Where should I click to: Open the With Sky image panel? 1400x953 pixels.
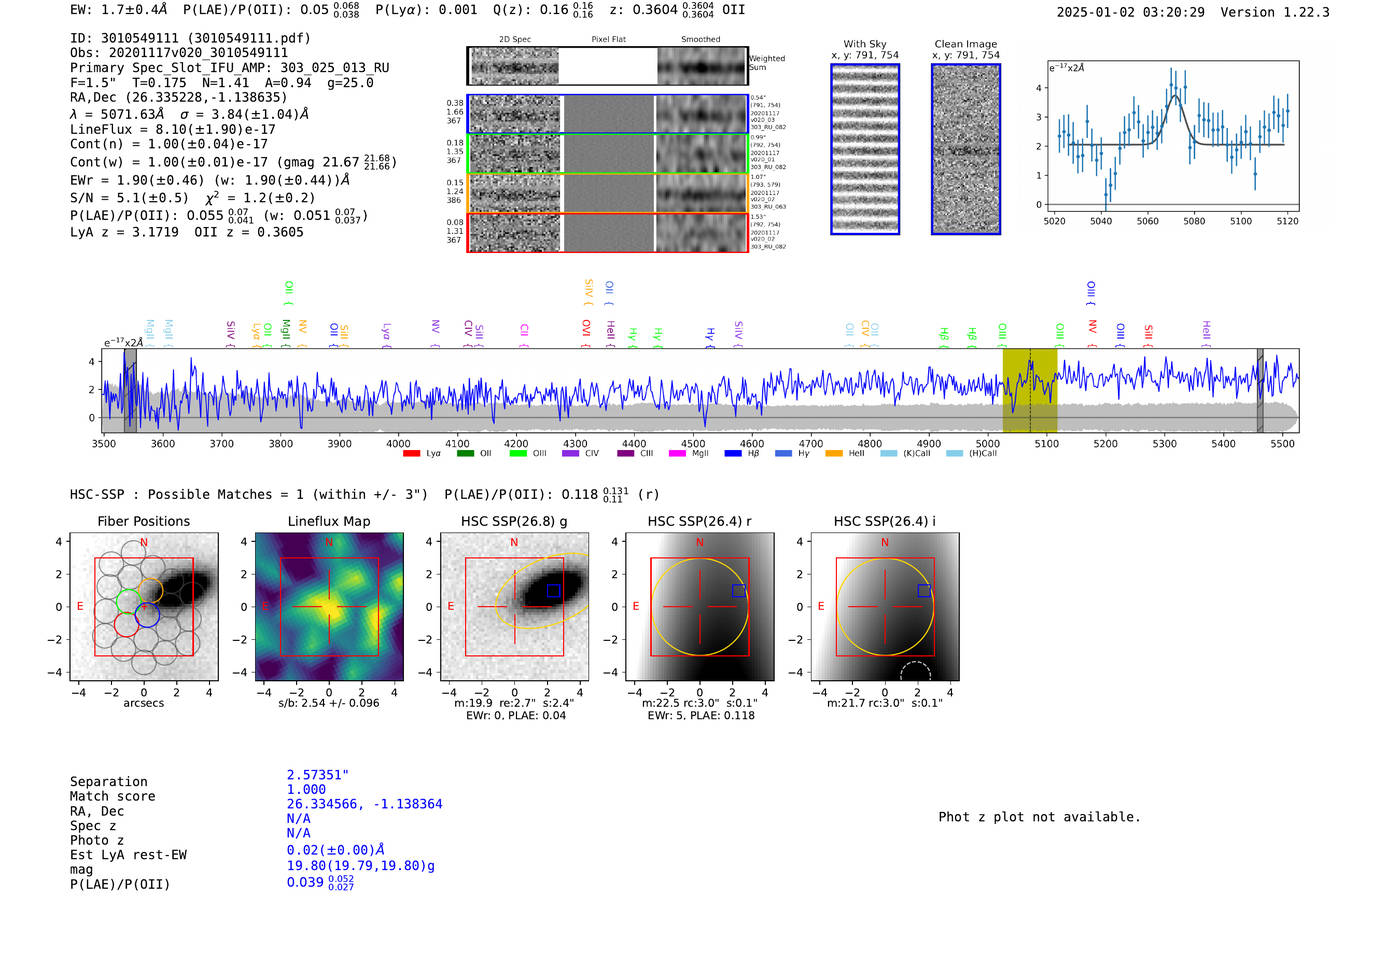865,149
